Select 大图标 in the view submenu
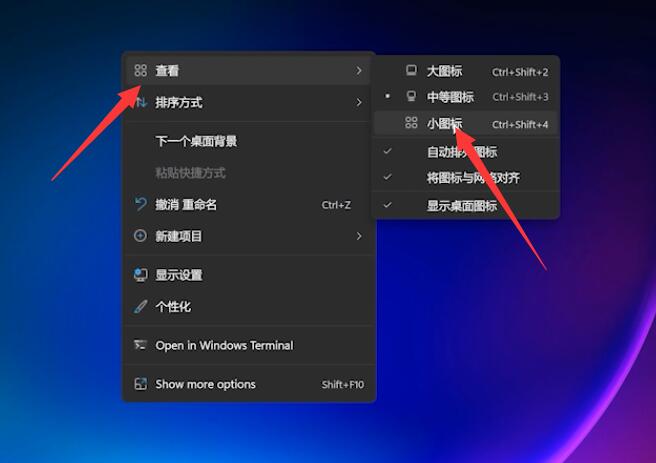 coord(466,72)
